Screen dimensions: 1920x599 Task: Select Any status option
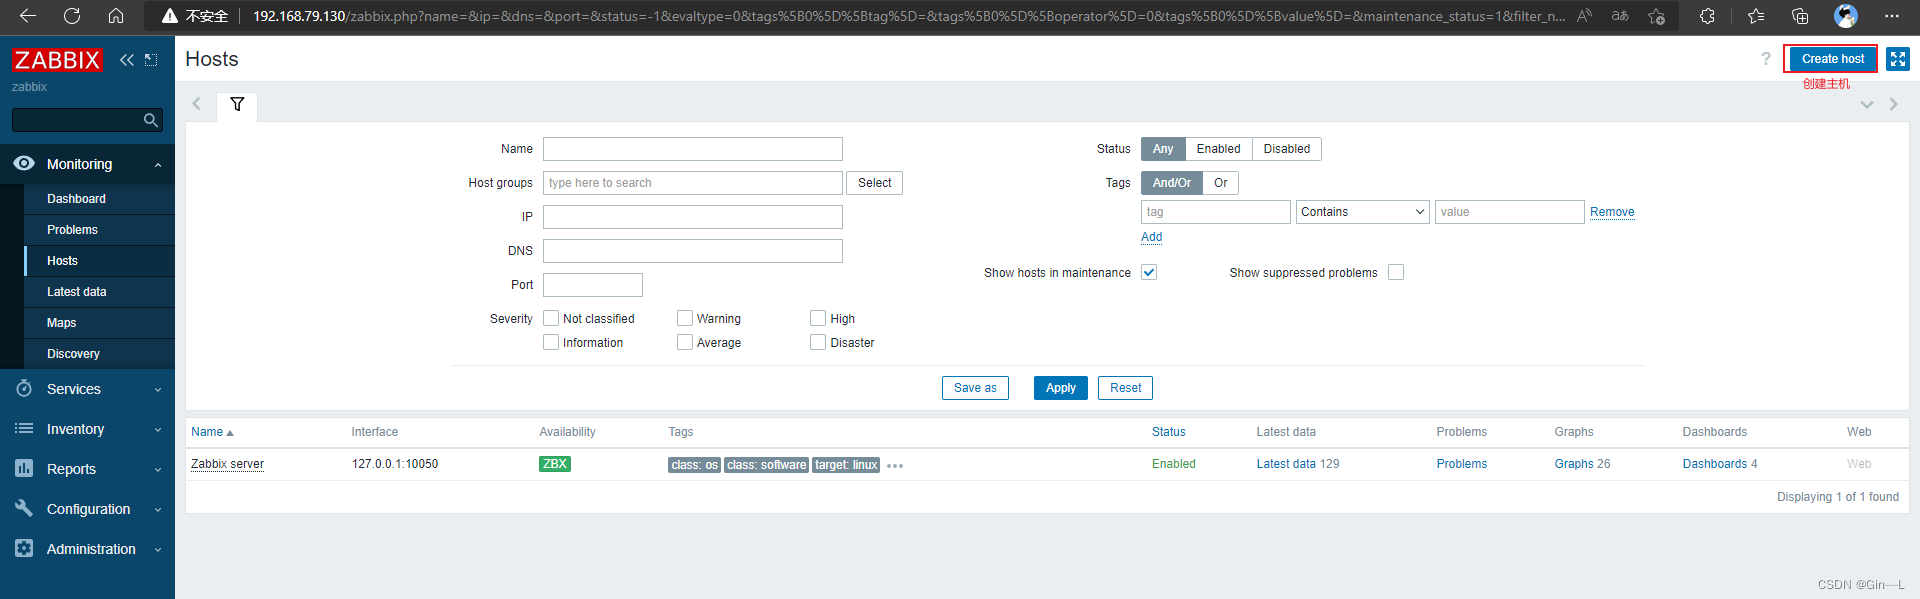pos(1163,149)
